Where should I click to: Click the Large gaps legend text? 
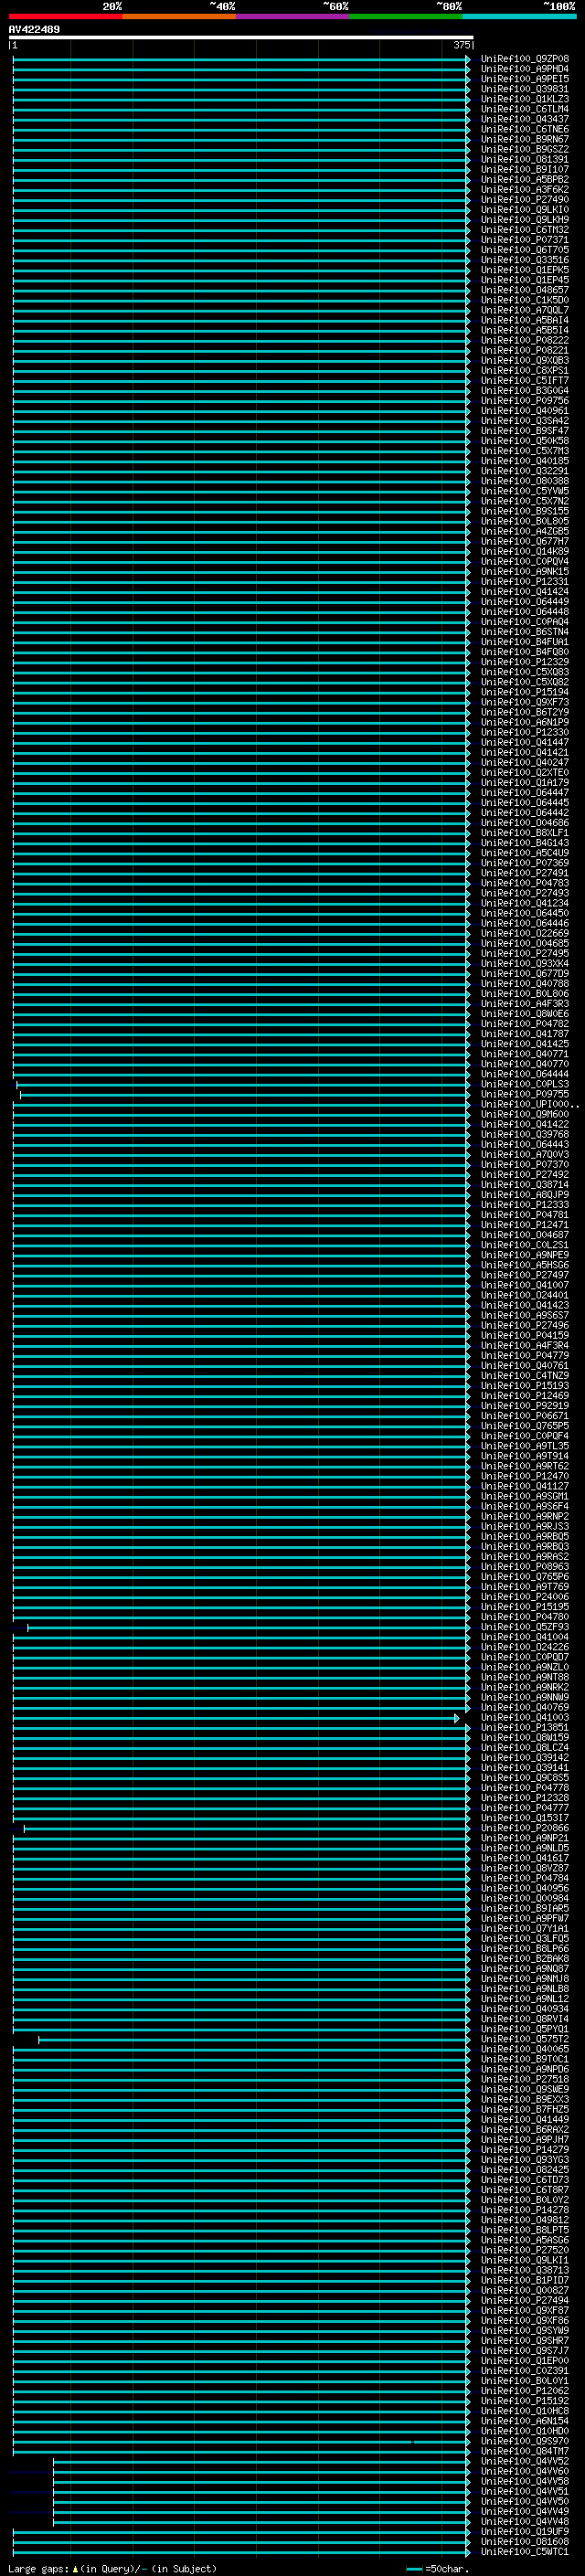[38, 2568]
